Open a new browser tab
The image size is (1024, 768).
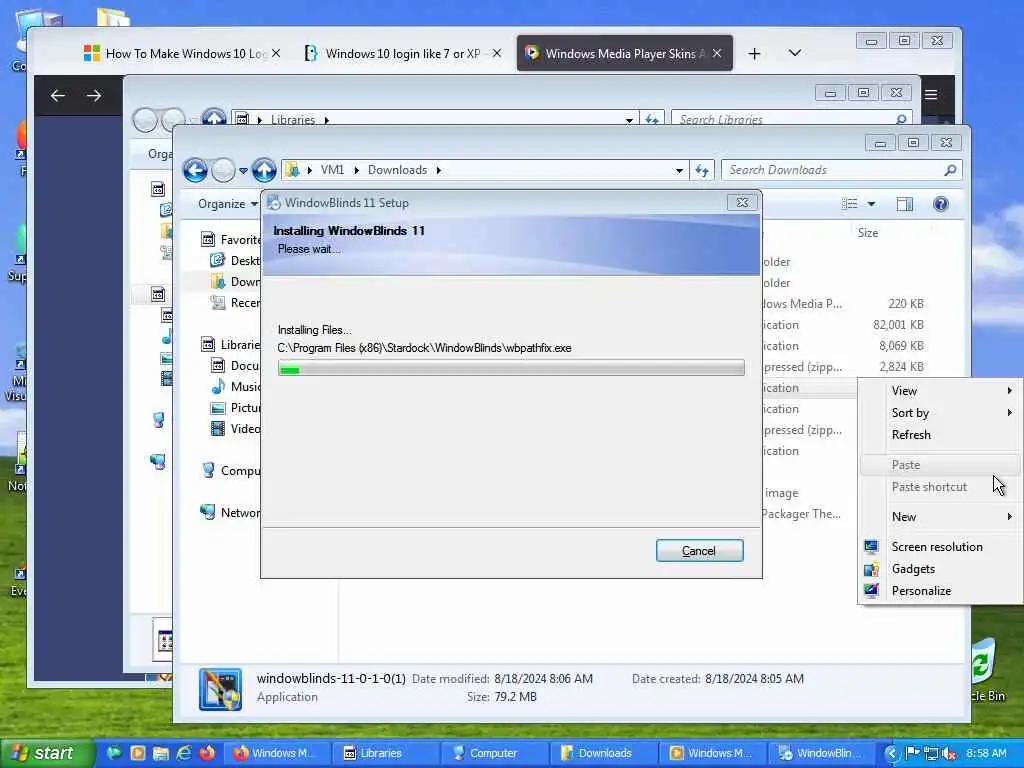click(x=754, y=54)
